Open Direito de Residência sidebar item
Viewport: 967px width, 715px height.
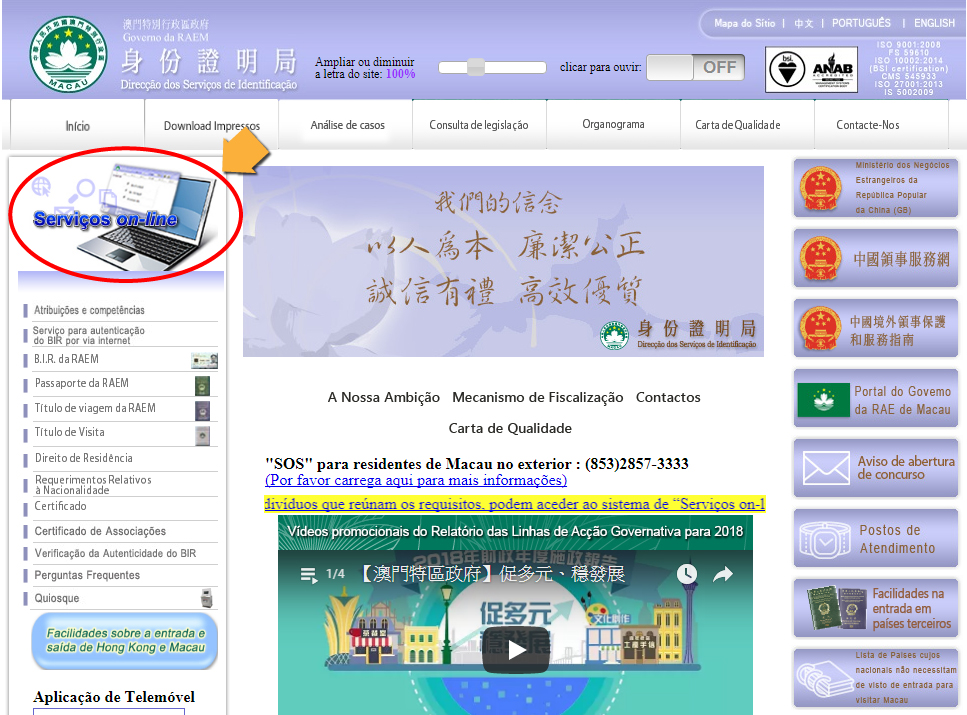coord(83,458)
